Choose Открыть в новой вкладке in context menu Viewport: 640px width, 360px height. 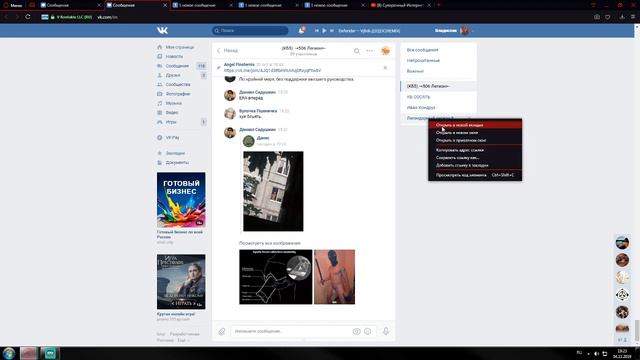click(475, 125)
